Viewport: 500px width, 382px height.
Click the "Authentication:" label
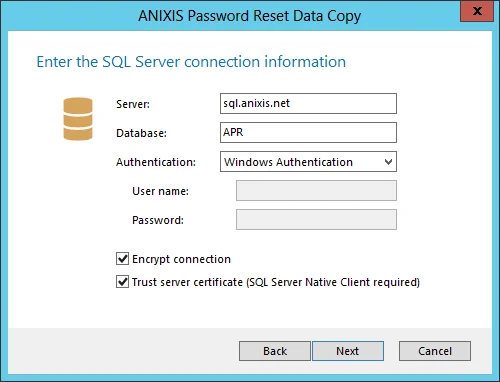pyautogui.click(x=156, y=162)
